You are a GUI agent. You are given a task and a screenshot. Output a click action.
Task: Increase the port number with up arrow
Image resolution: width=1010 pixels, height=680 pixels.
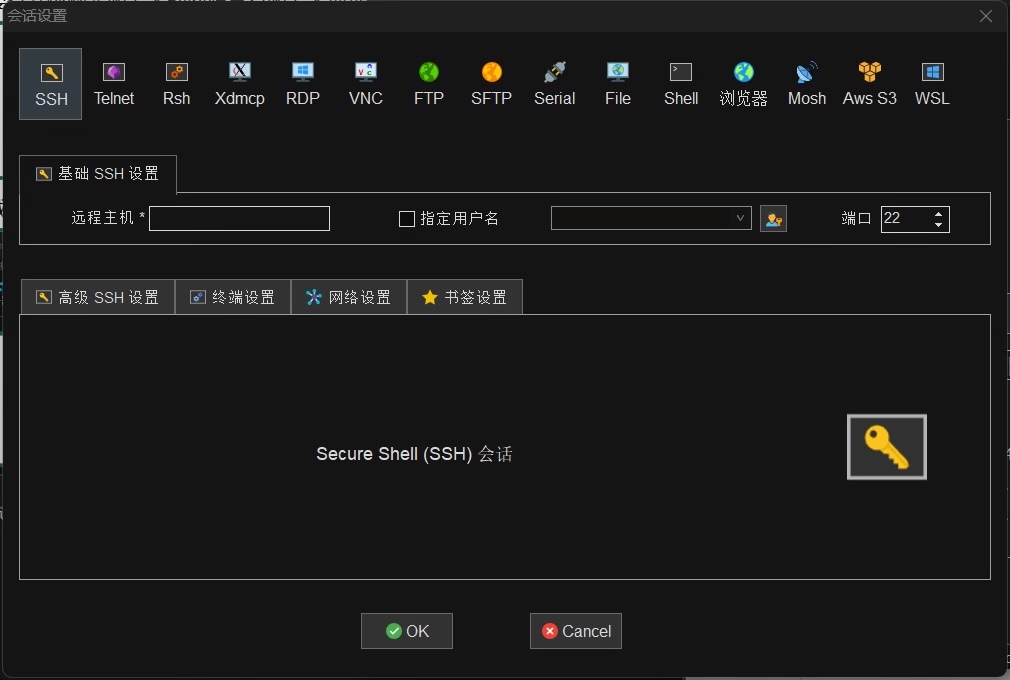click(x=939, y=214)
